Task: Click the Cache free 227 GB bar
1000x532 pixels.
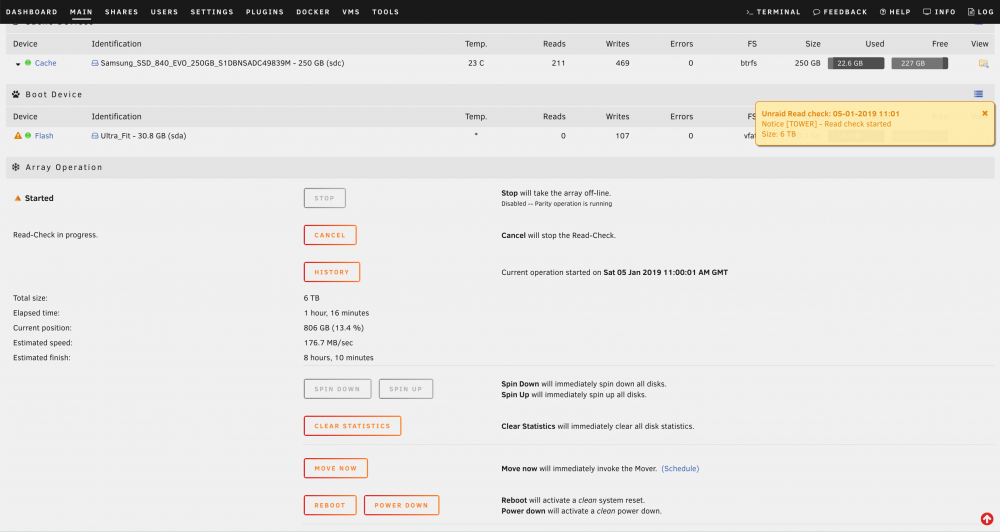Action: pos(920,63)
